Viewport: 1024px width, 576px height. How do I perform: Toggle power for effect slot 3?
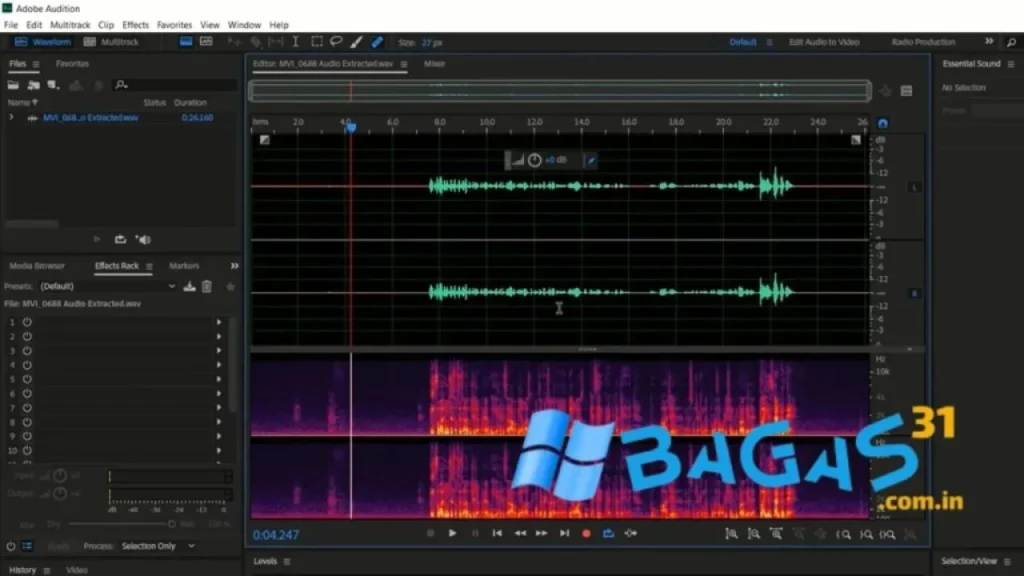[27, 351]
